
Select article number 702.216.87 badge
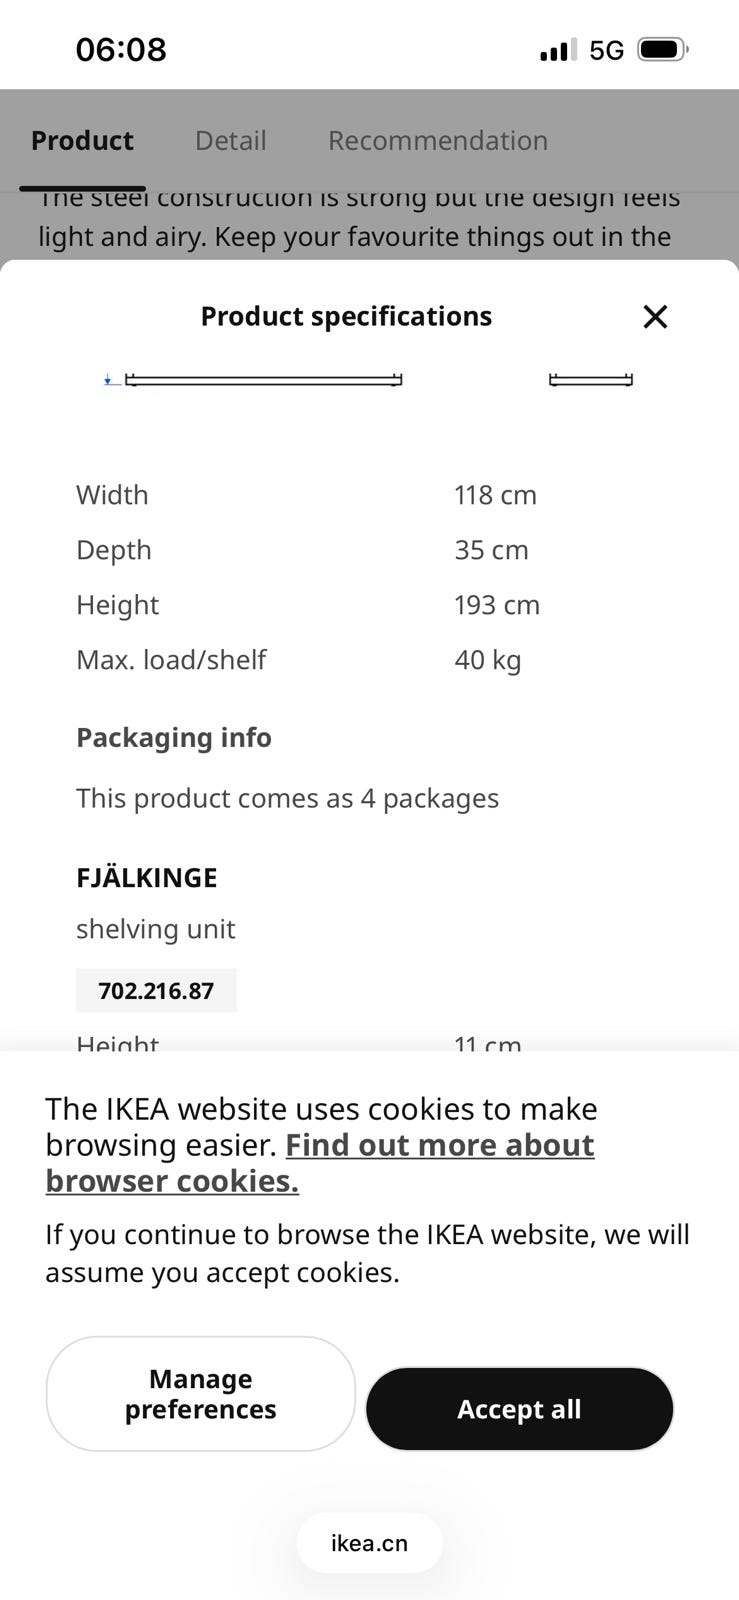coord(156,991)
